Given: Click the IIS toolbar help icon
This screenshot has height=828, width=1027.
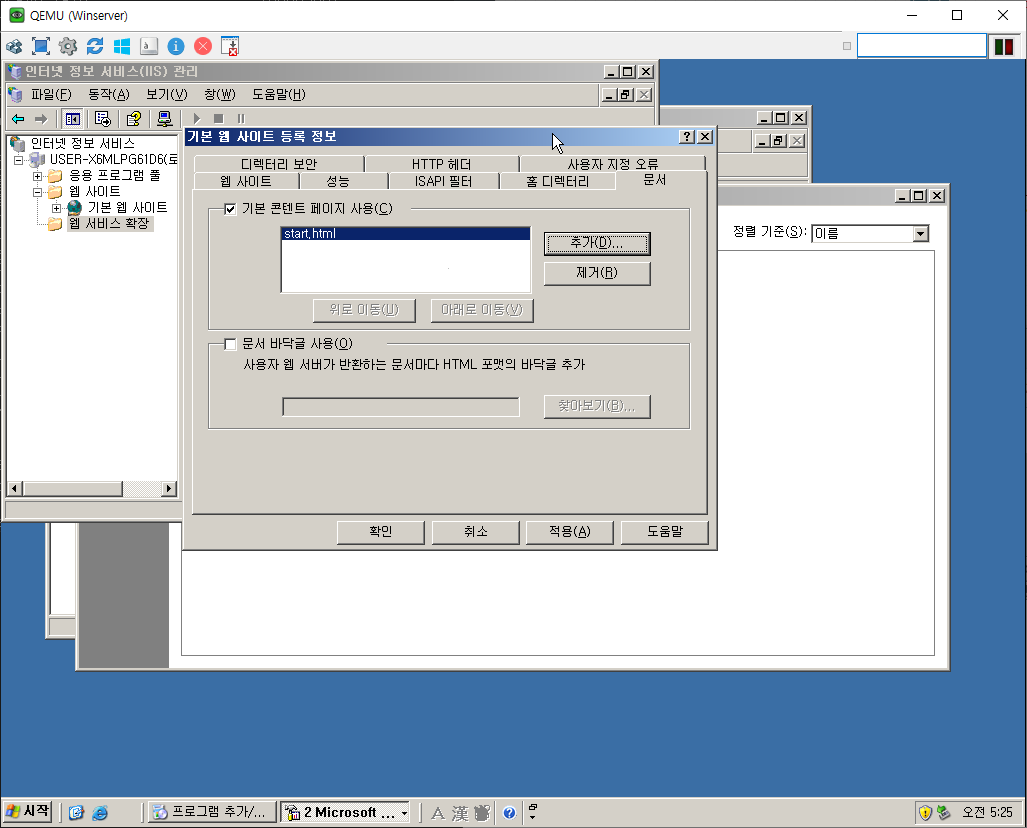Looking at the screenshot, I should point(134,119).
